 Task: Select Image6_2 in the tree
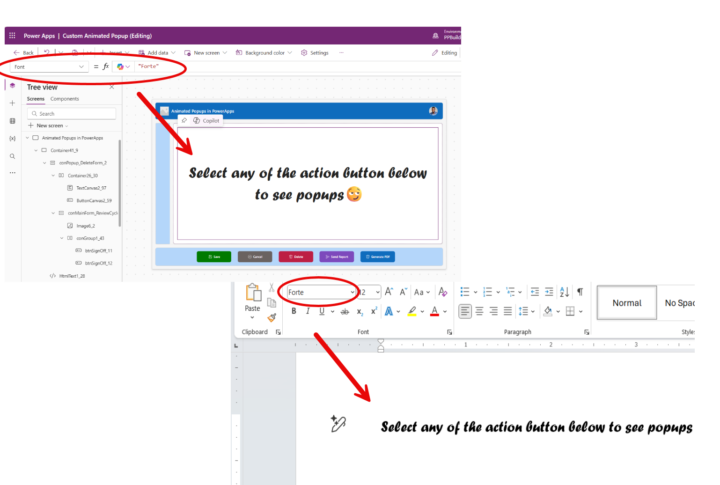click(x=85, y=226)
